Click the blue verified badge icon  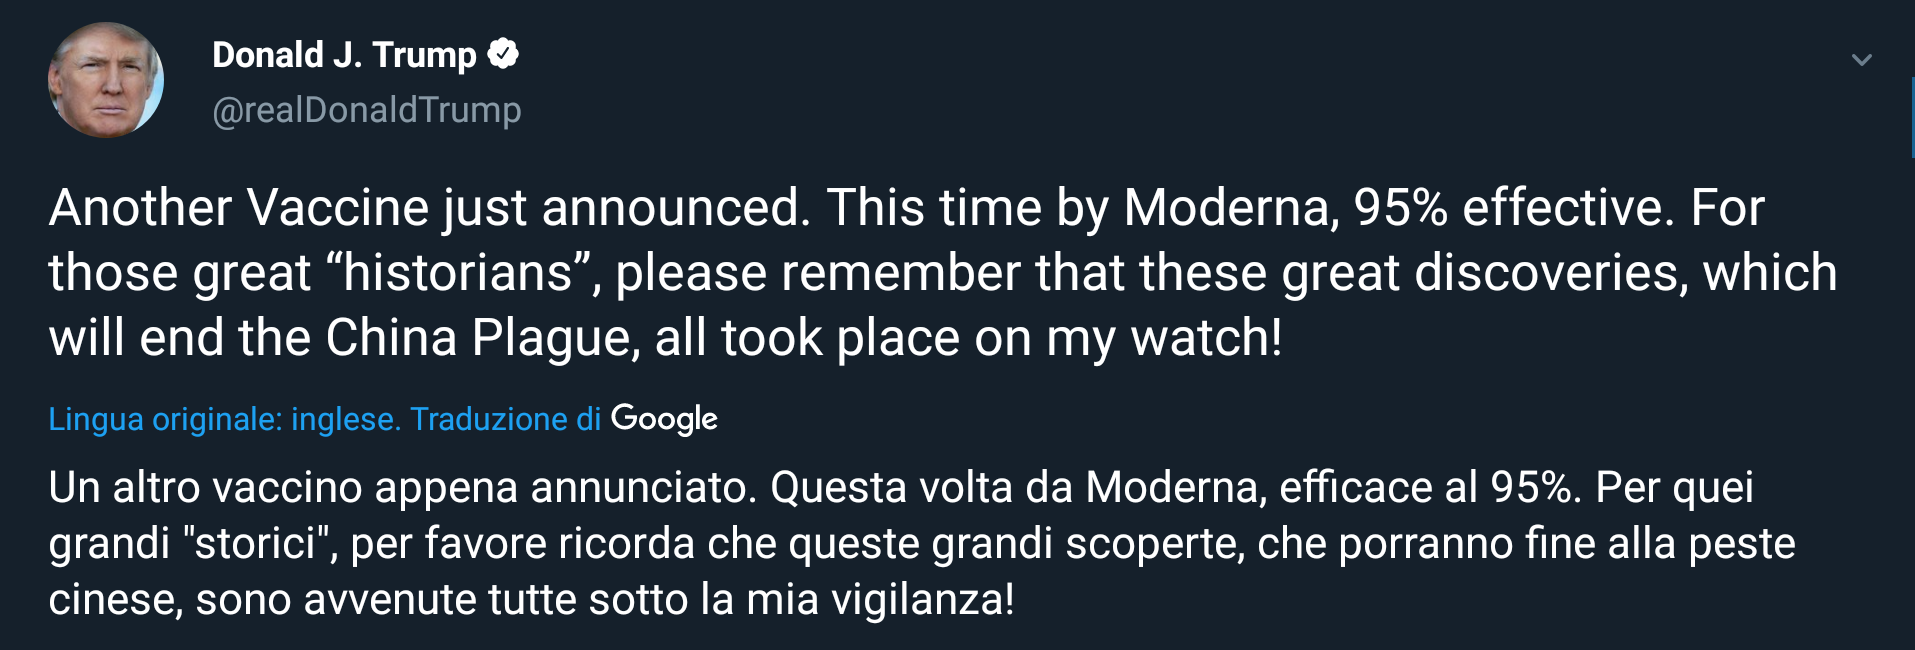pyautogui.click(x=503, y=54)
